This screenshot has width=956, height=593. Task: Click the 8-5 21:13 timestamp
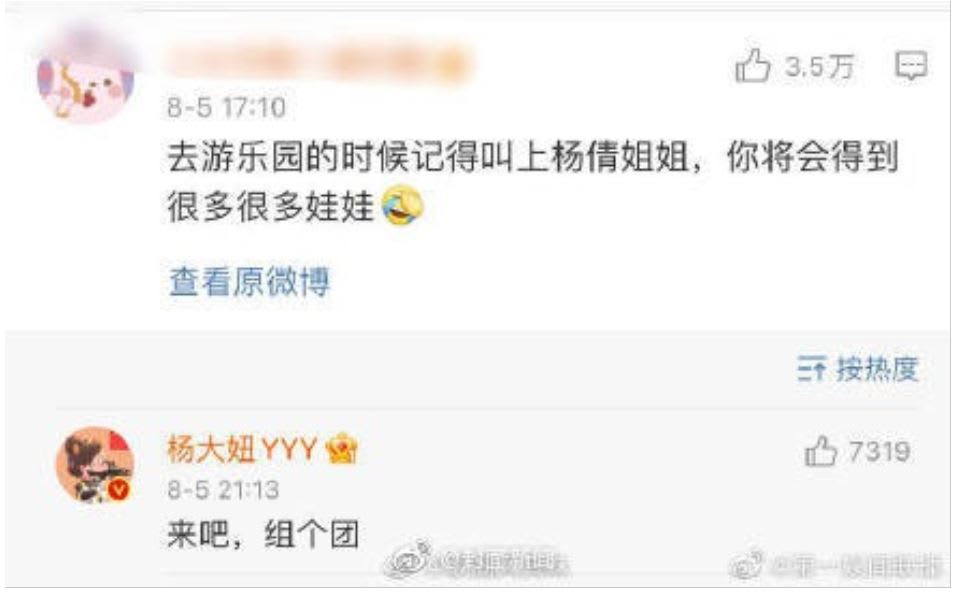[223, 489]
